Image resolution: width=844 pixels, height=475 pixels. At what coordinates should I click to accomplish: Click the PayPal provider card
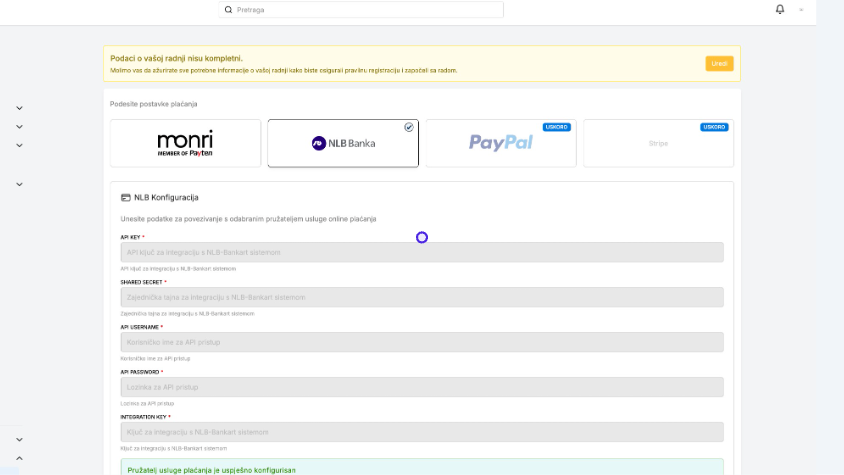pyautogui.click(x=501, y=143)
